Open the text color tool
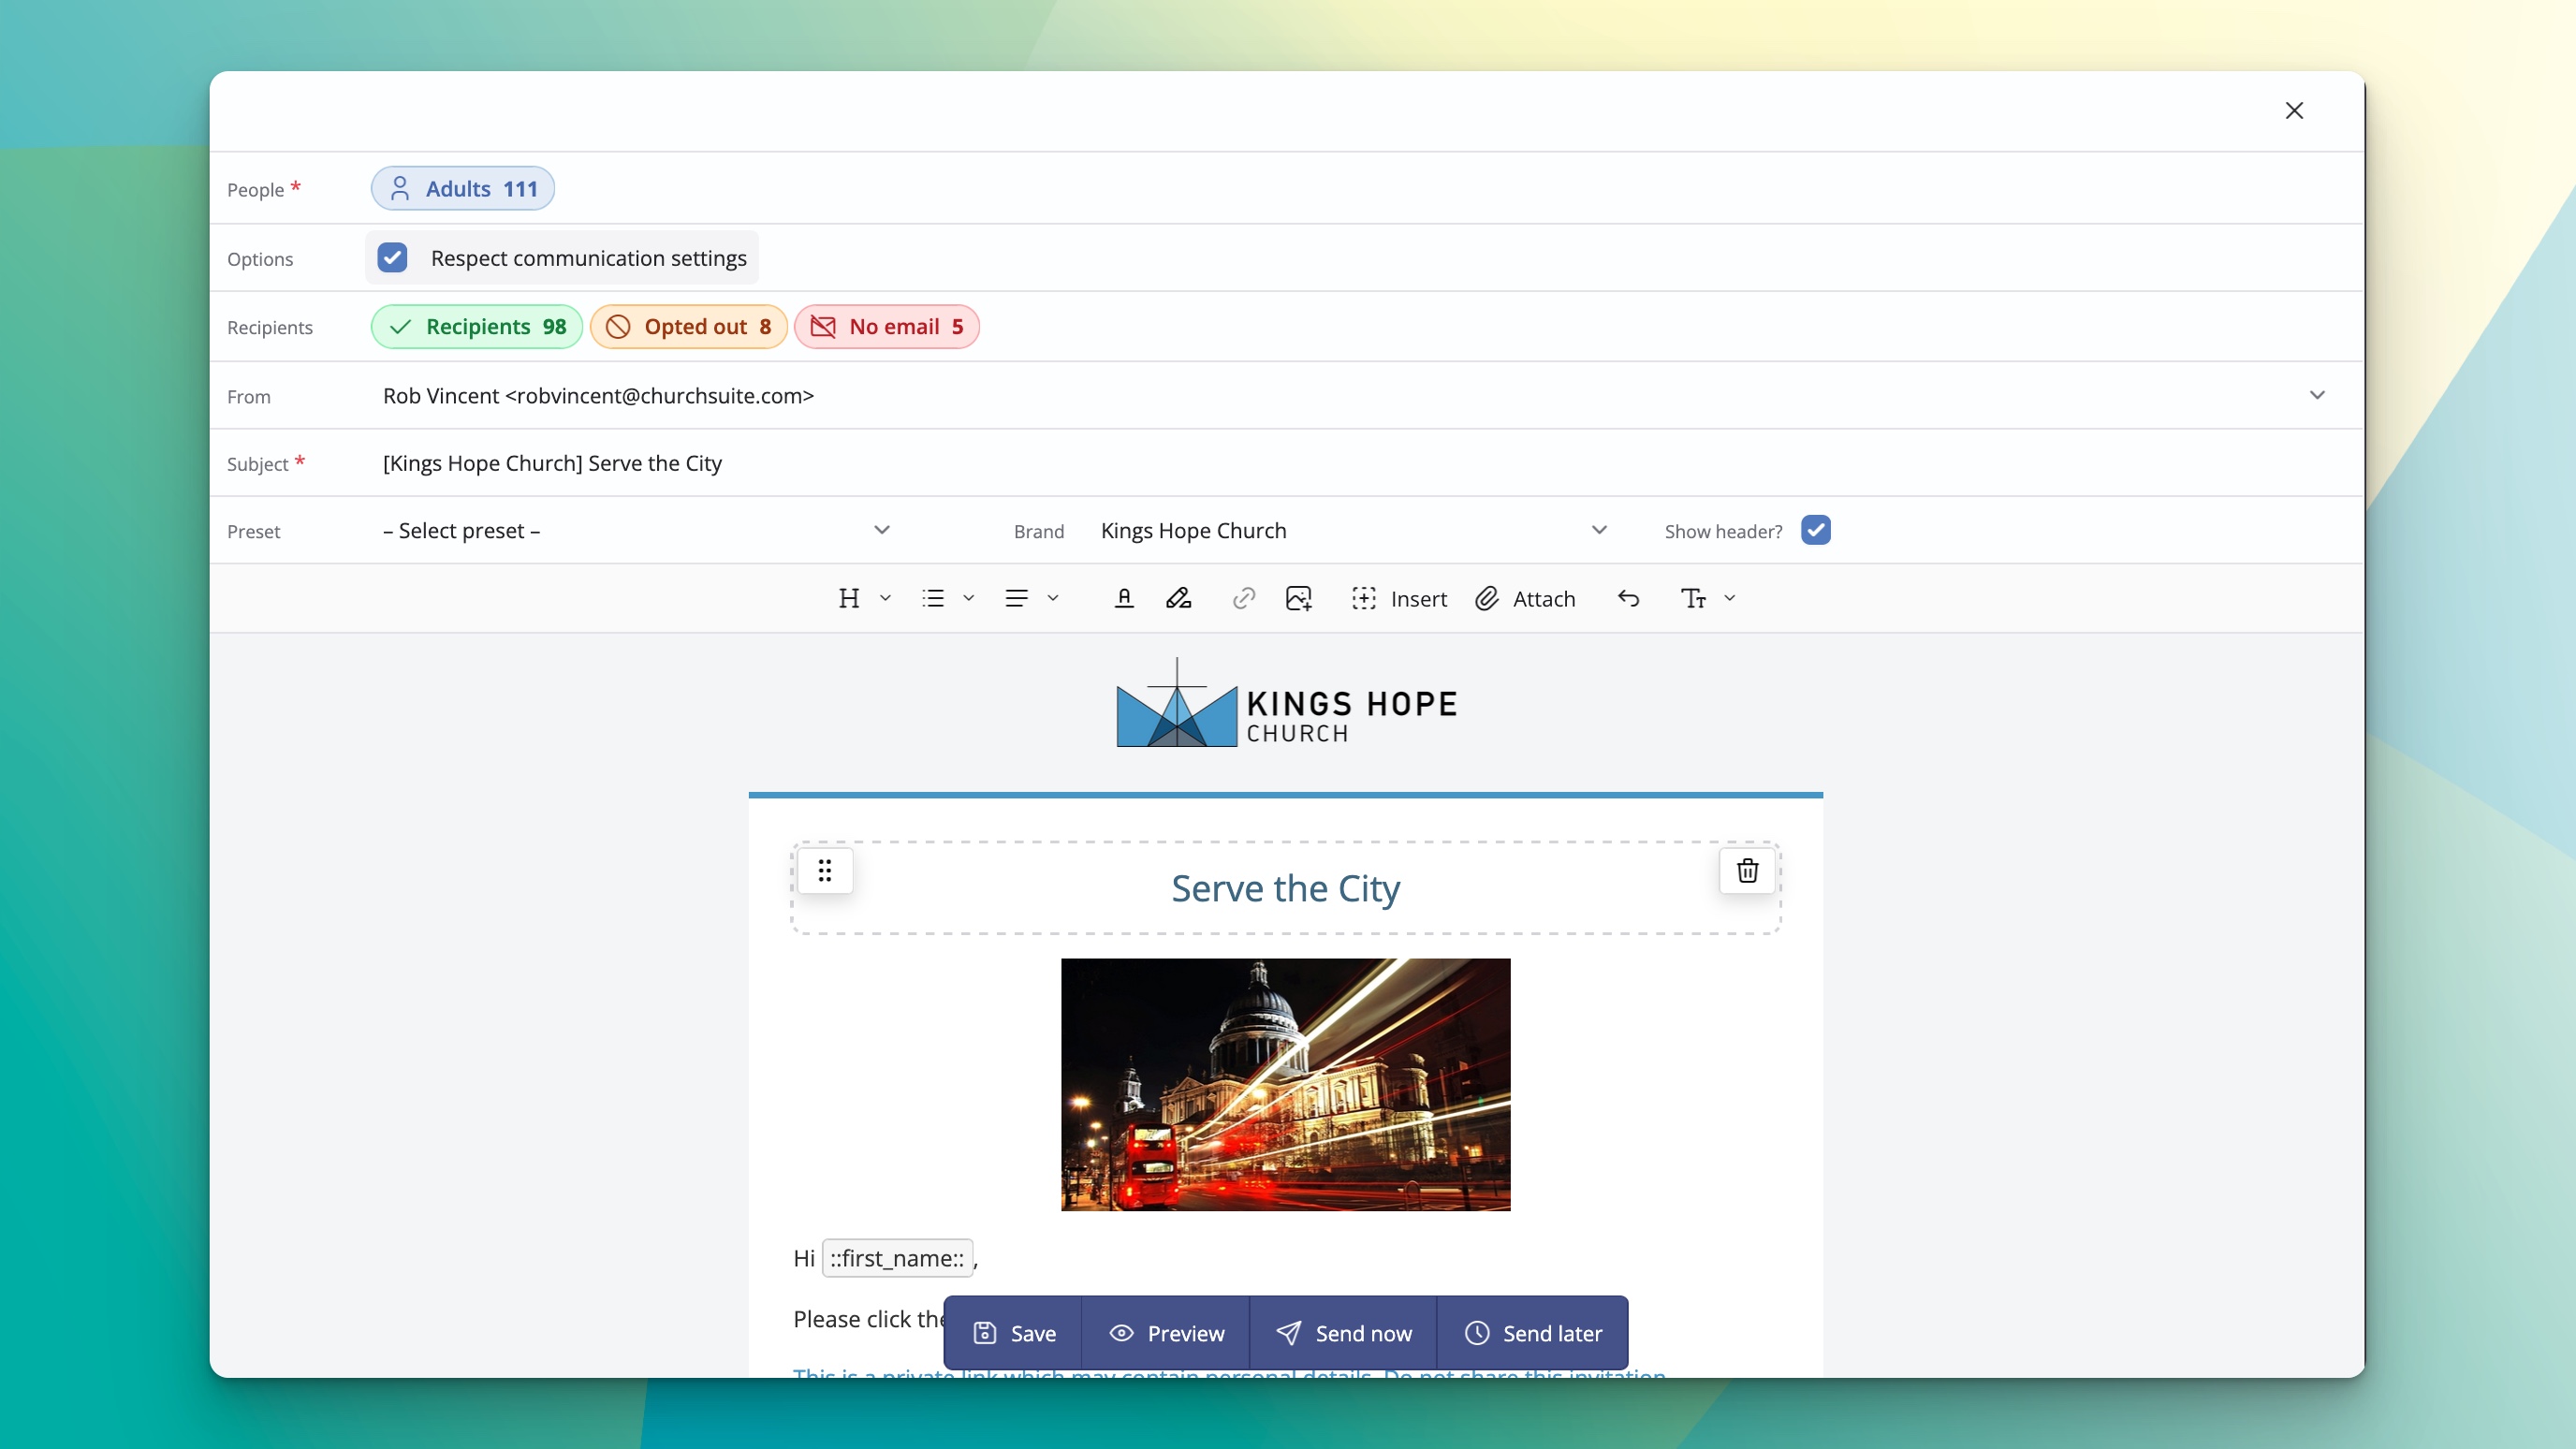 coord(1124,598)
